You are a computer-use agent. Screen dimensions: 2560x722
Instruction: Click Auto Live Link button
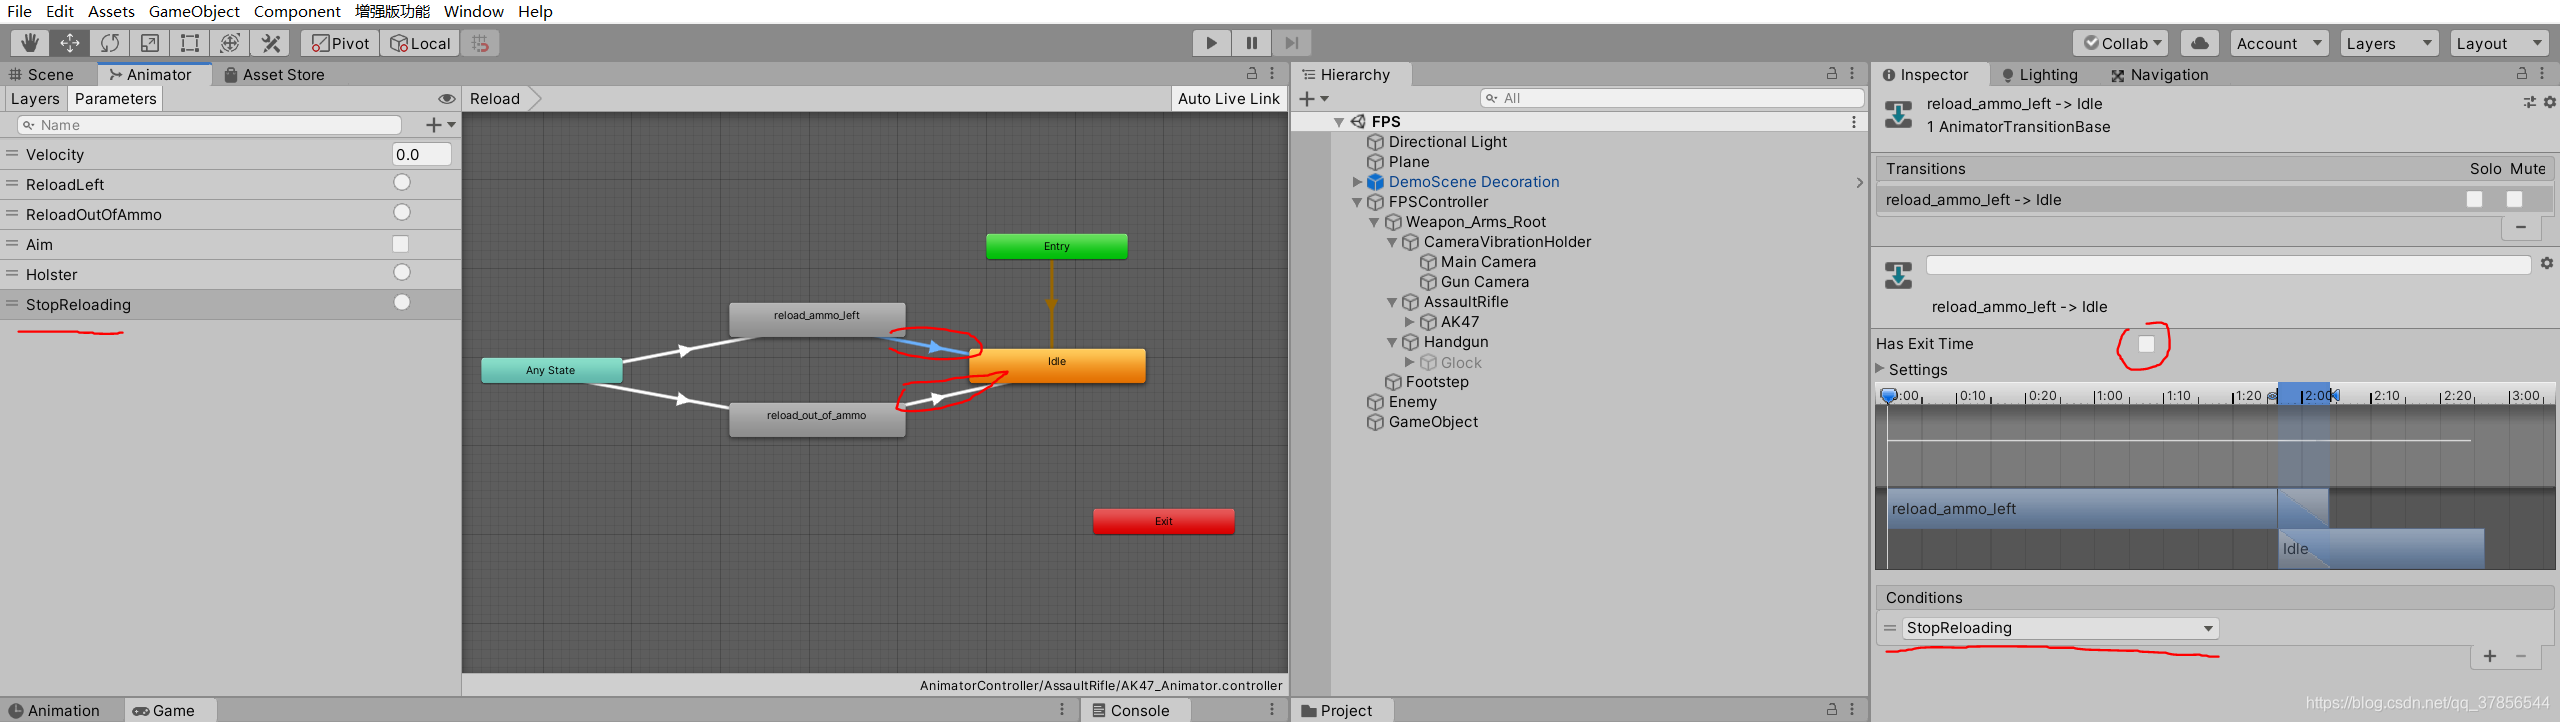[x=1229, y=99]
